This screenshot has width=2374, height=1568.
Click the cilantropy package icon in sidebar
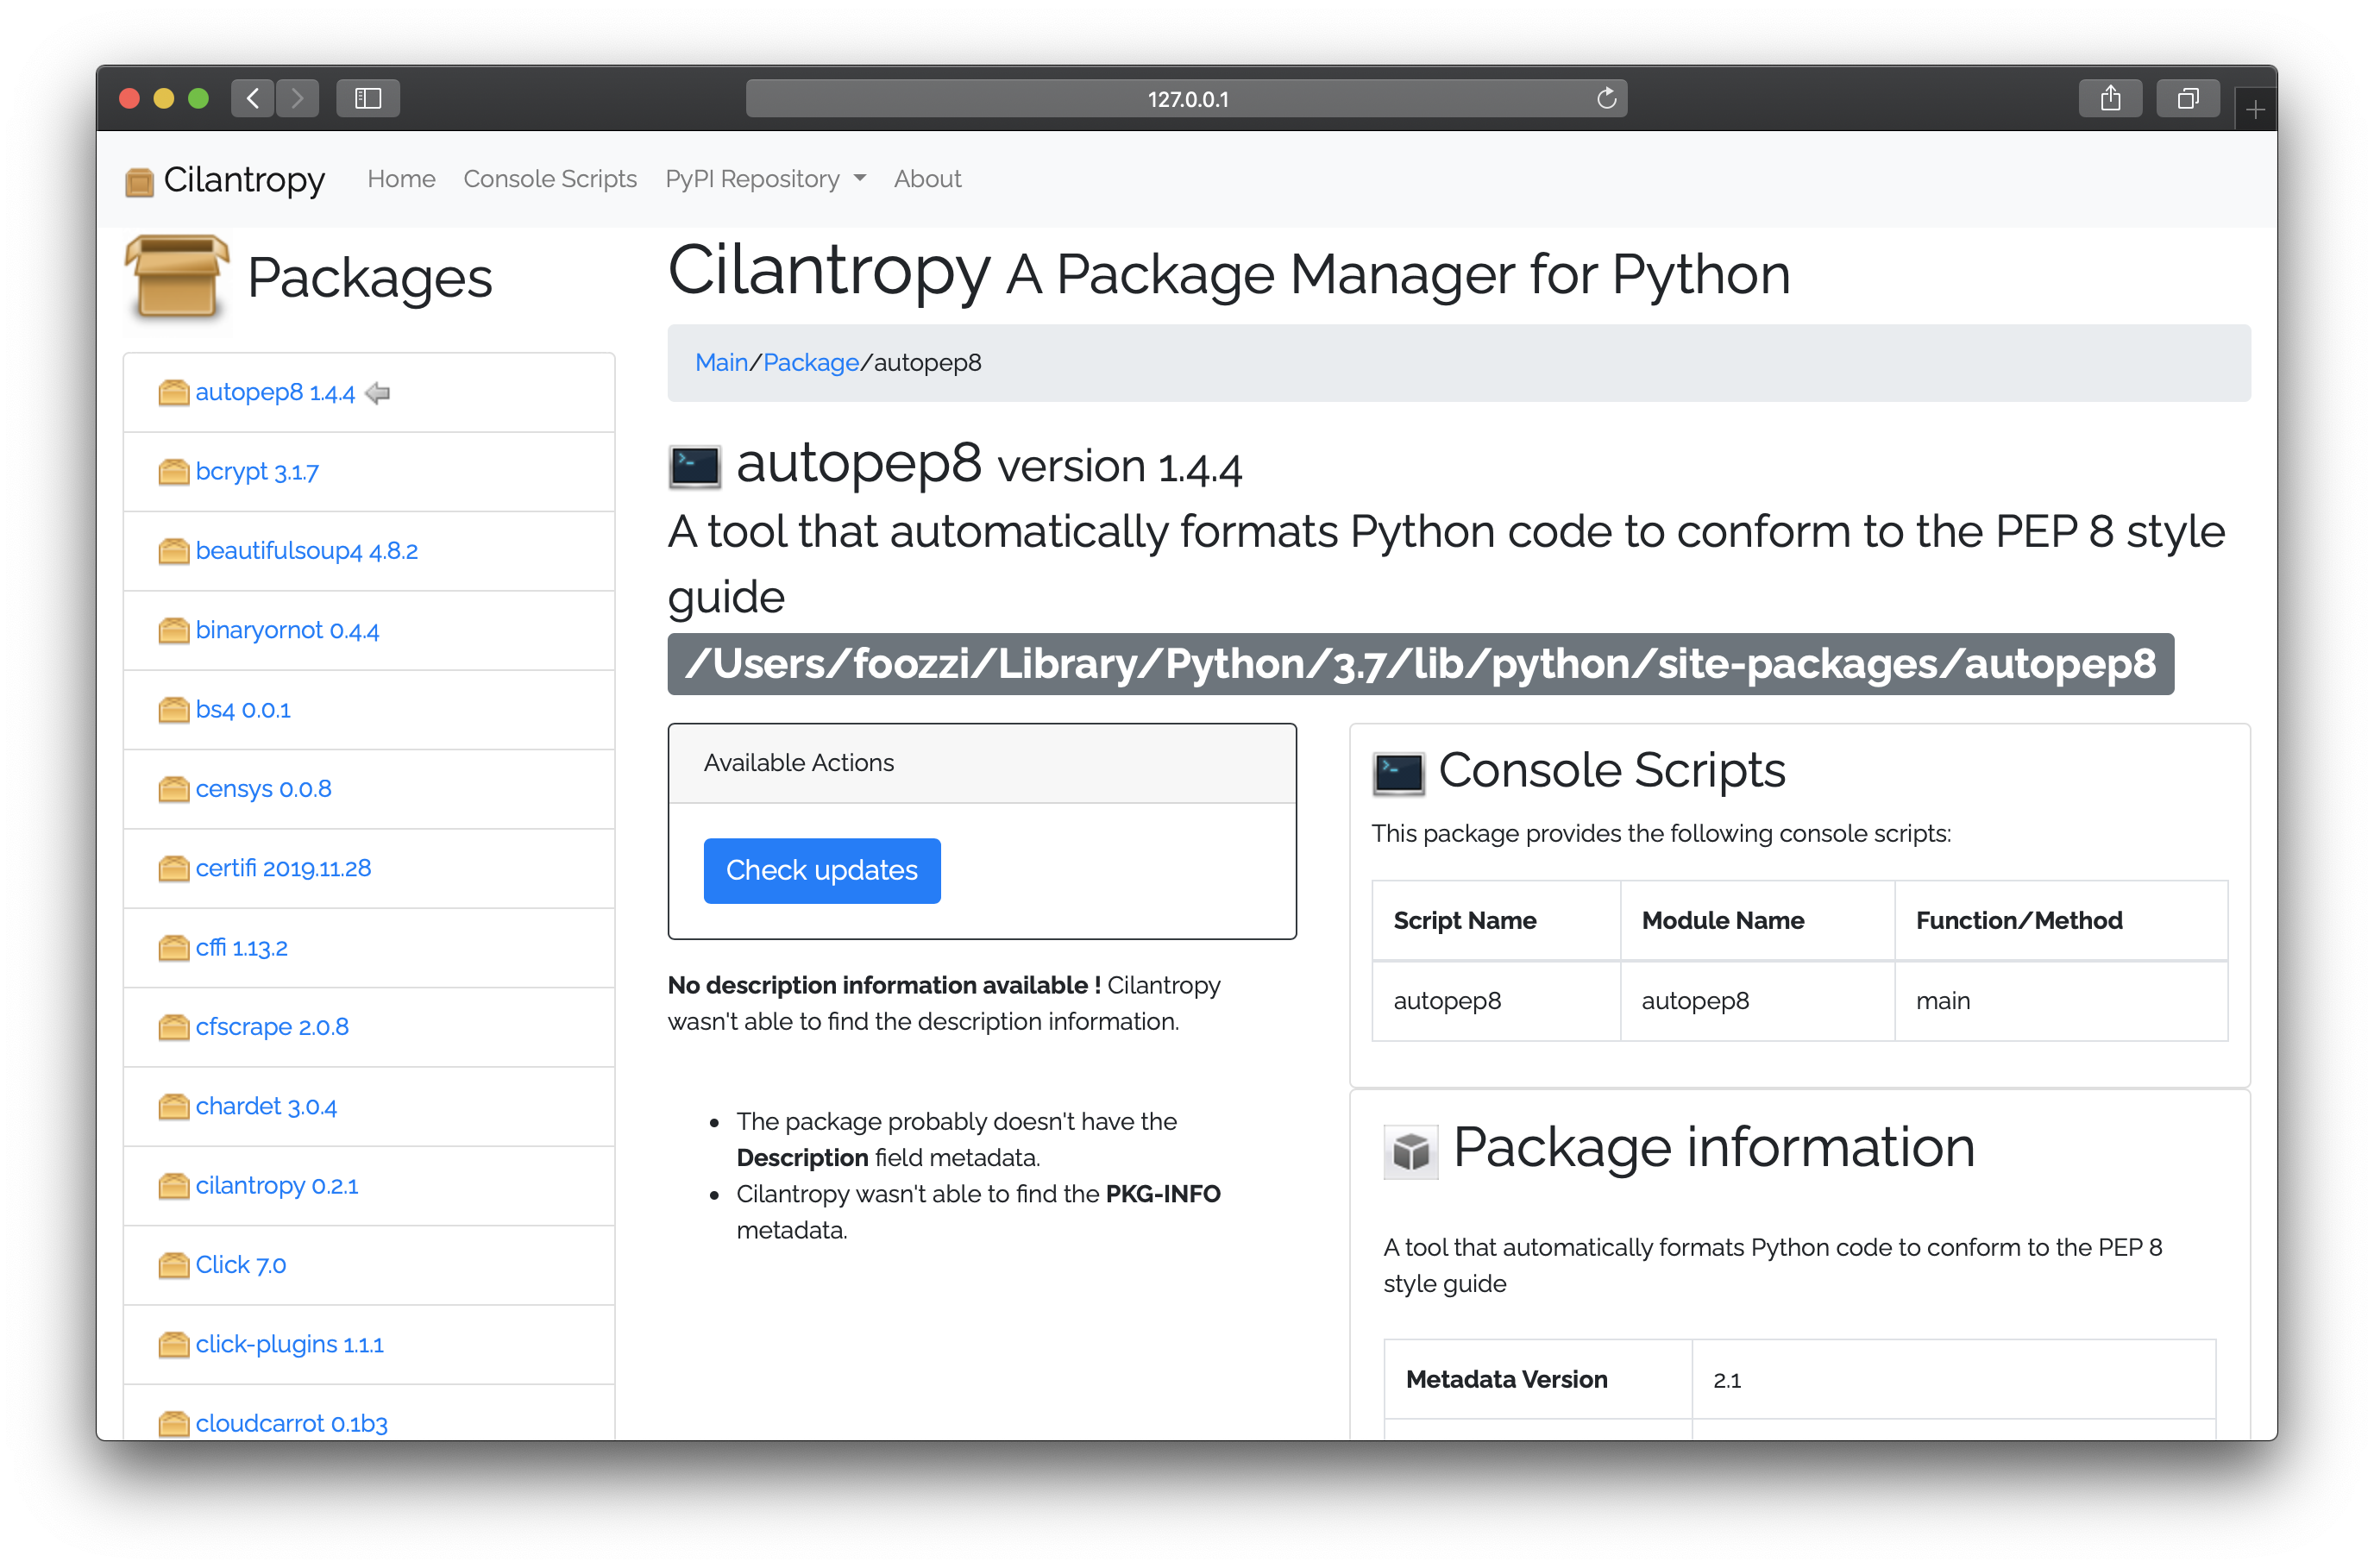click(172, 1185)
